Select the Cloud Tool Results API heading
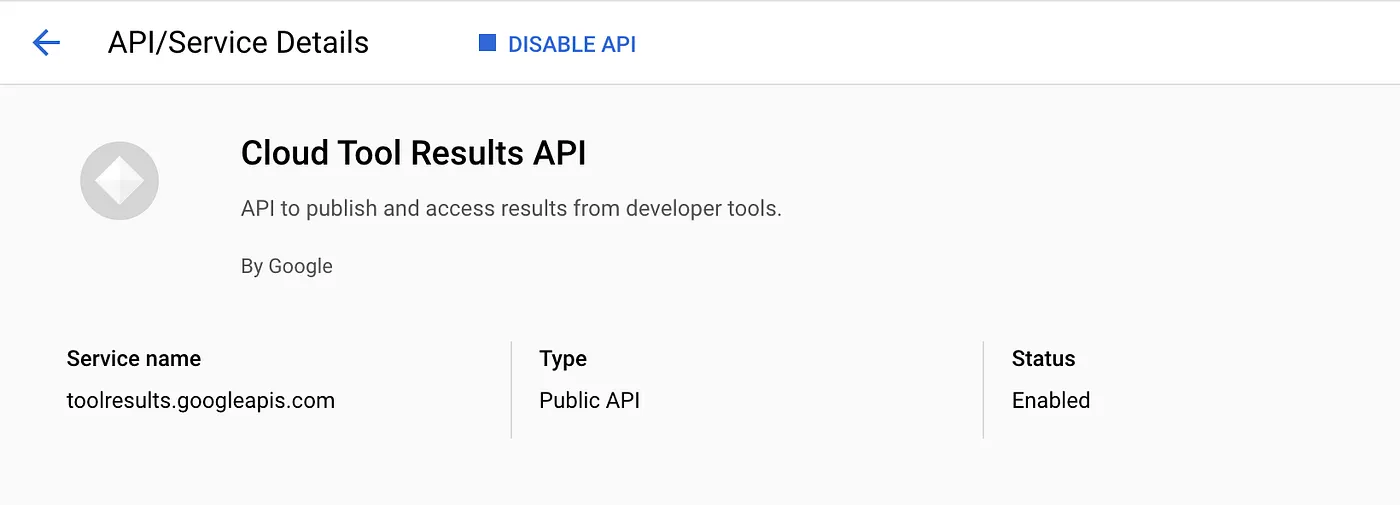Screen dimensions: 1400x505 pos(413,153)
